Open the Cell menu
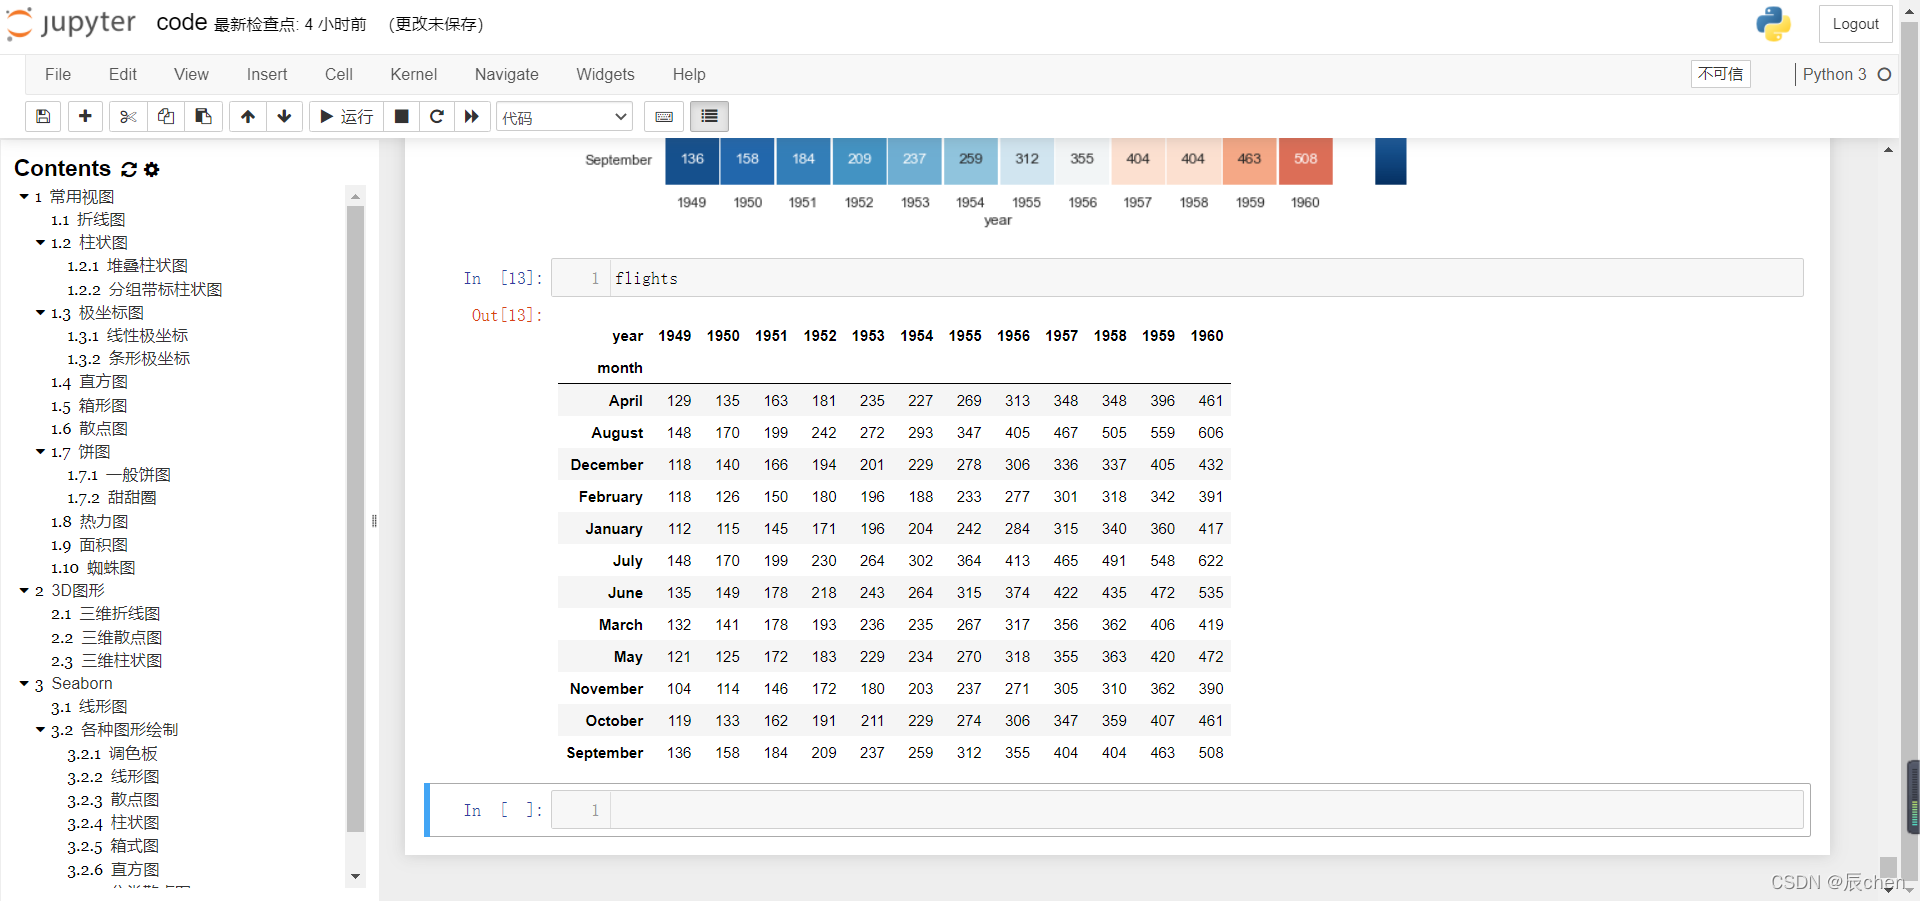Screen dimensions: 1920x901 click(x=339, y=74)
